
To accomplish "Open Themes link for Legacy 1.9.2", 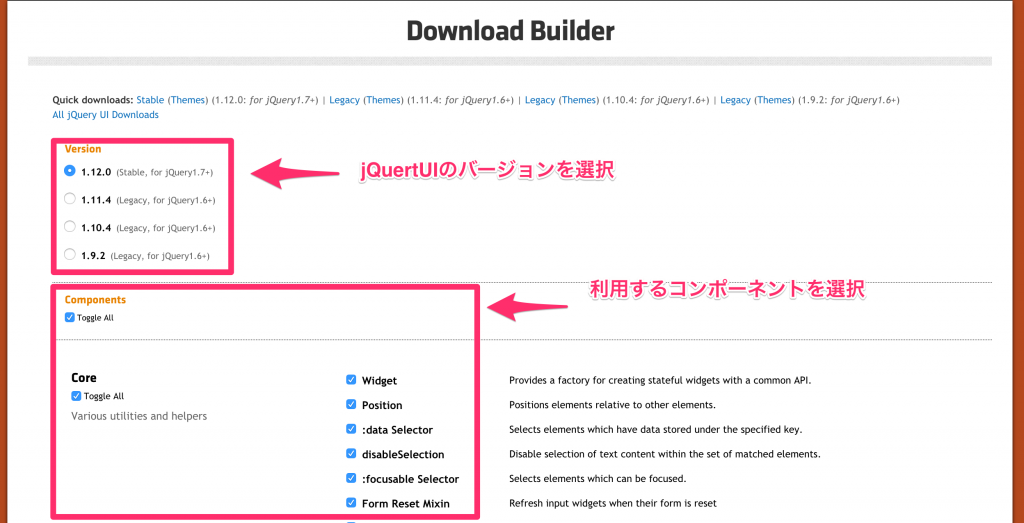I will (775, 100).
